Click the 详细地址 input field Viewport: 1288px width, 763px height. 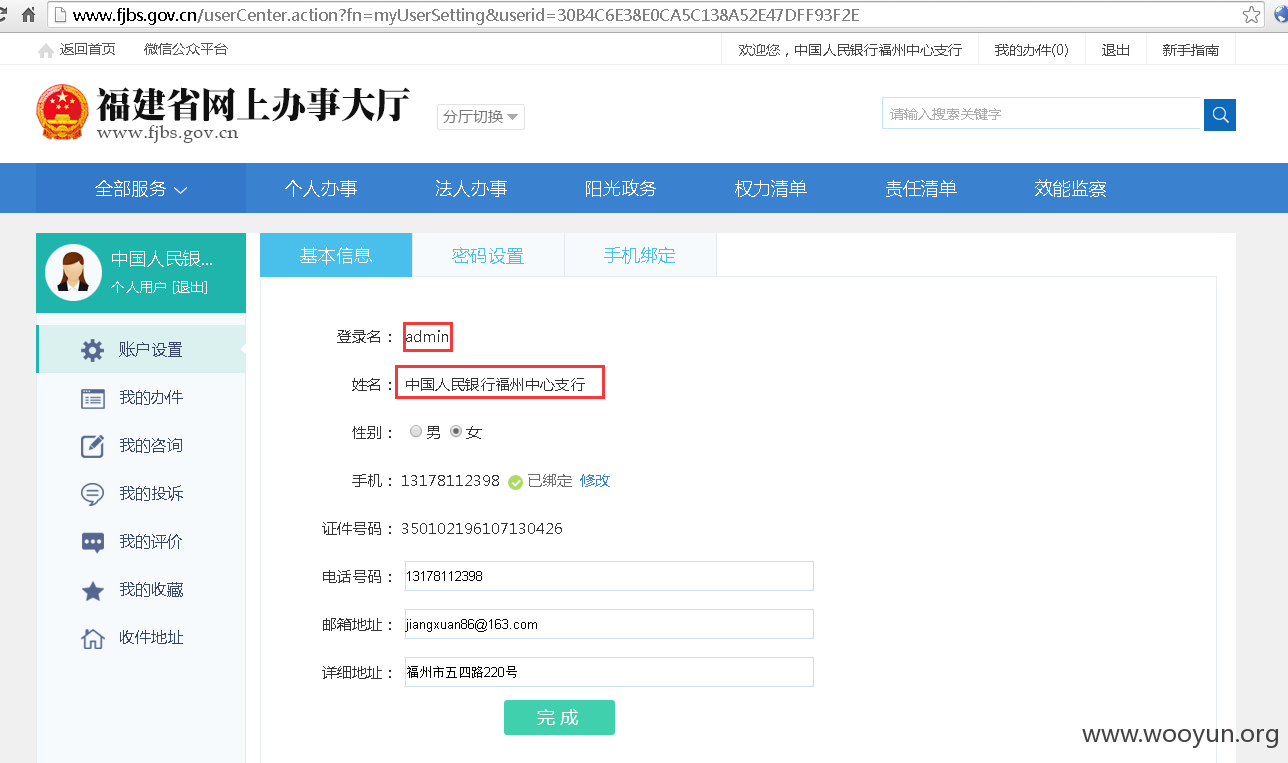pyautogui.click(x=609, y=672)
